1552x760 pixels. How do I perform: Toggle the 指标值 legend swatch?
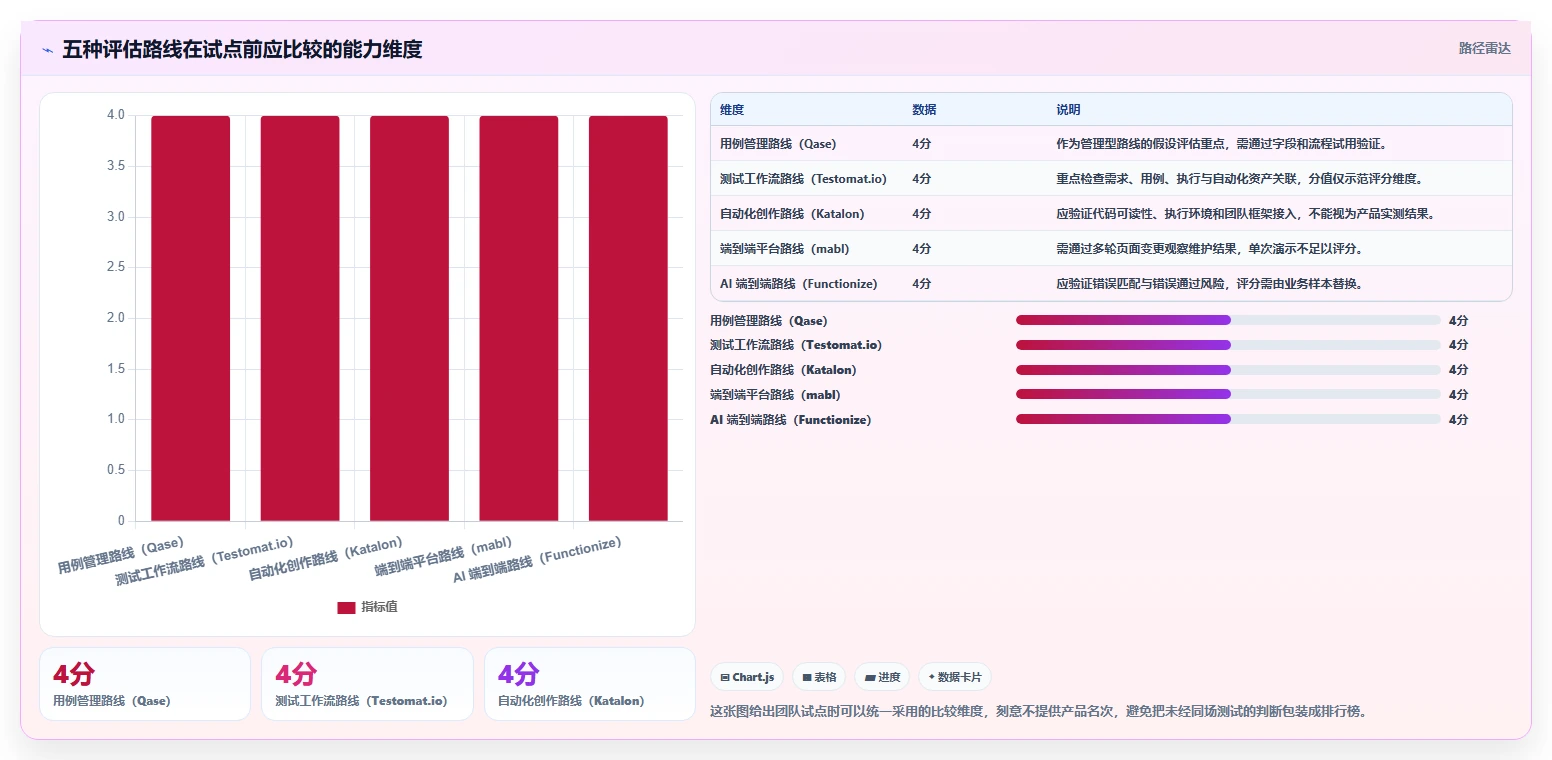point(346,607)
